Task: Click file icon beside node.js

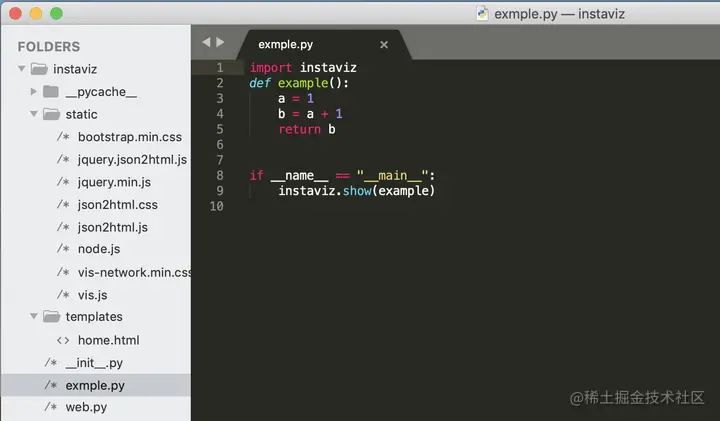Action: coord(63,249)
